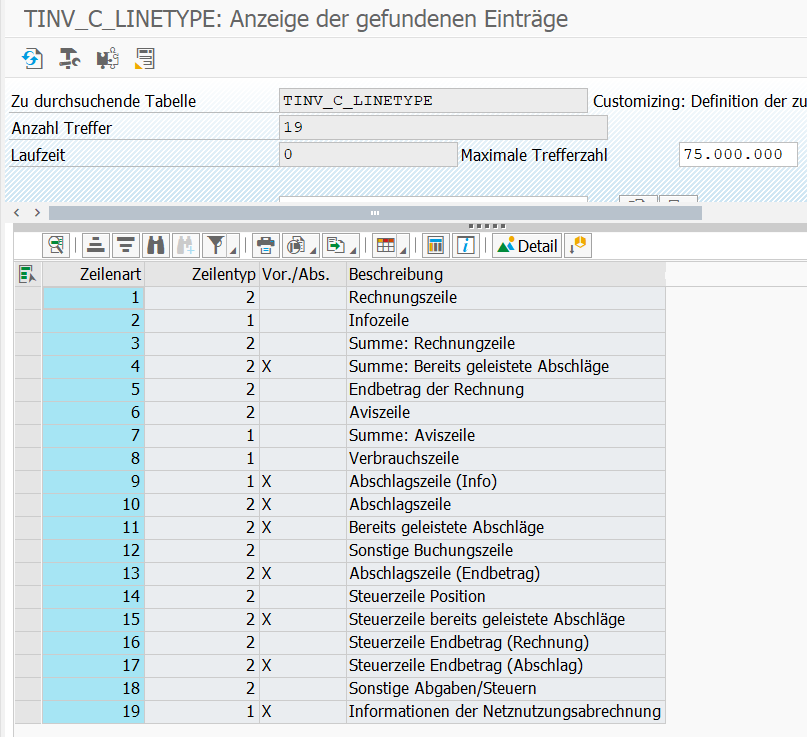Sort the table in ascending order

click(95, 245)
